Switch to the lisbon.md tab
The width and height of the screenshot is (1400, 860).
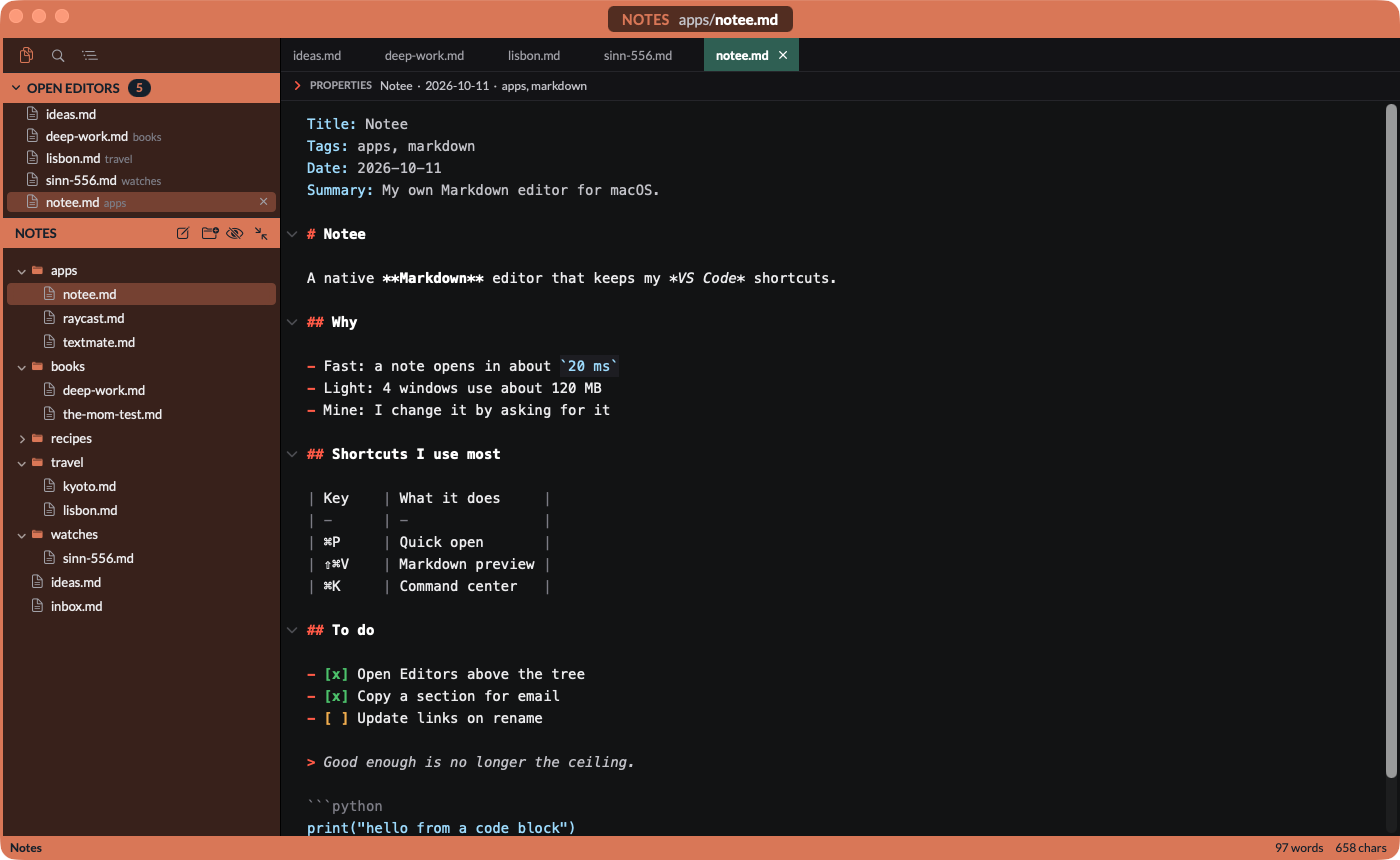coord(533,55)
